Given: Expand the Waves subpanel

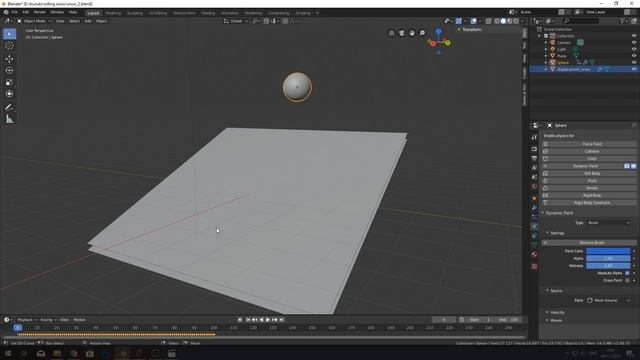Looking at the screenshot, I should point(548,320).
